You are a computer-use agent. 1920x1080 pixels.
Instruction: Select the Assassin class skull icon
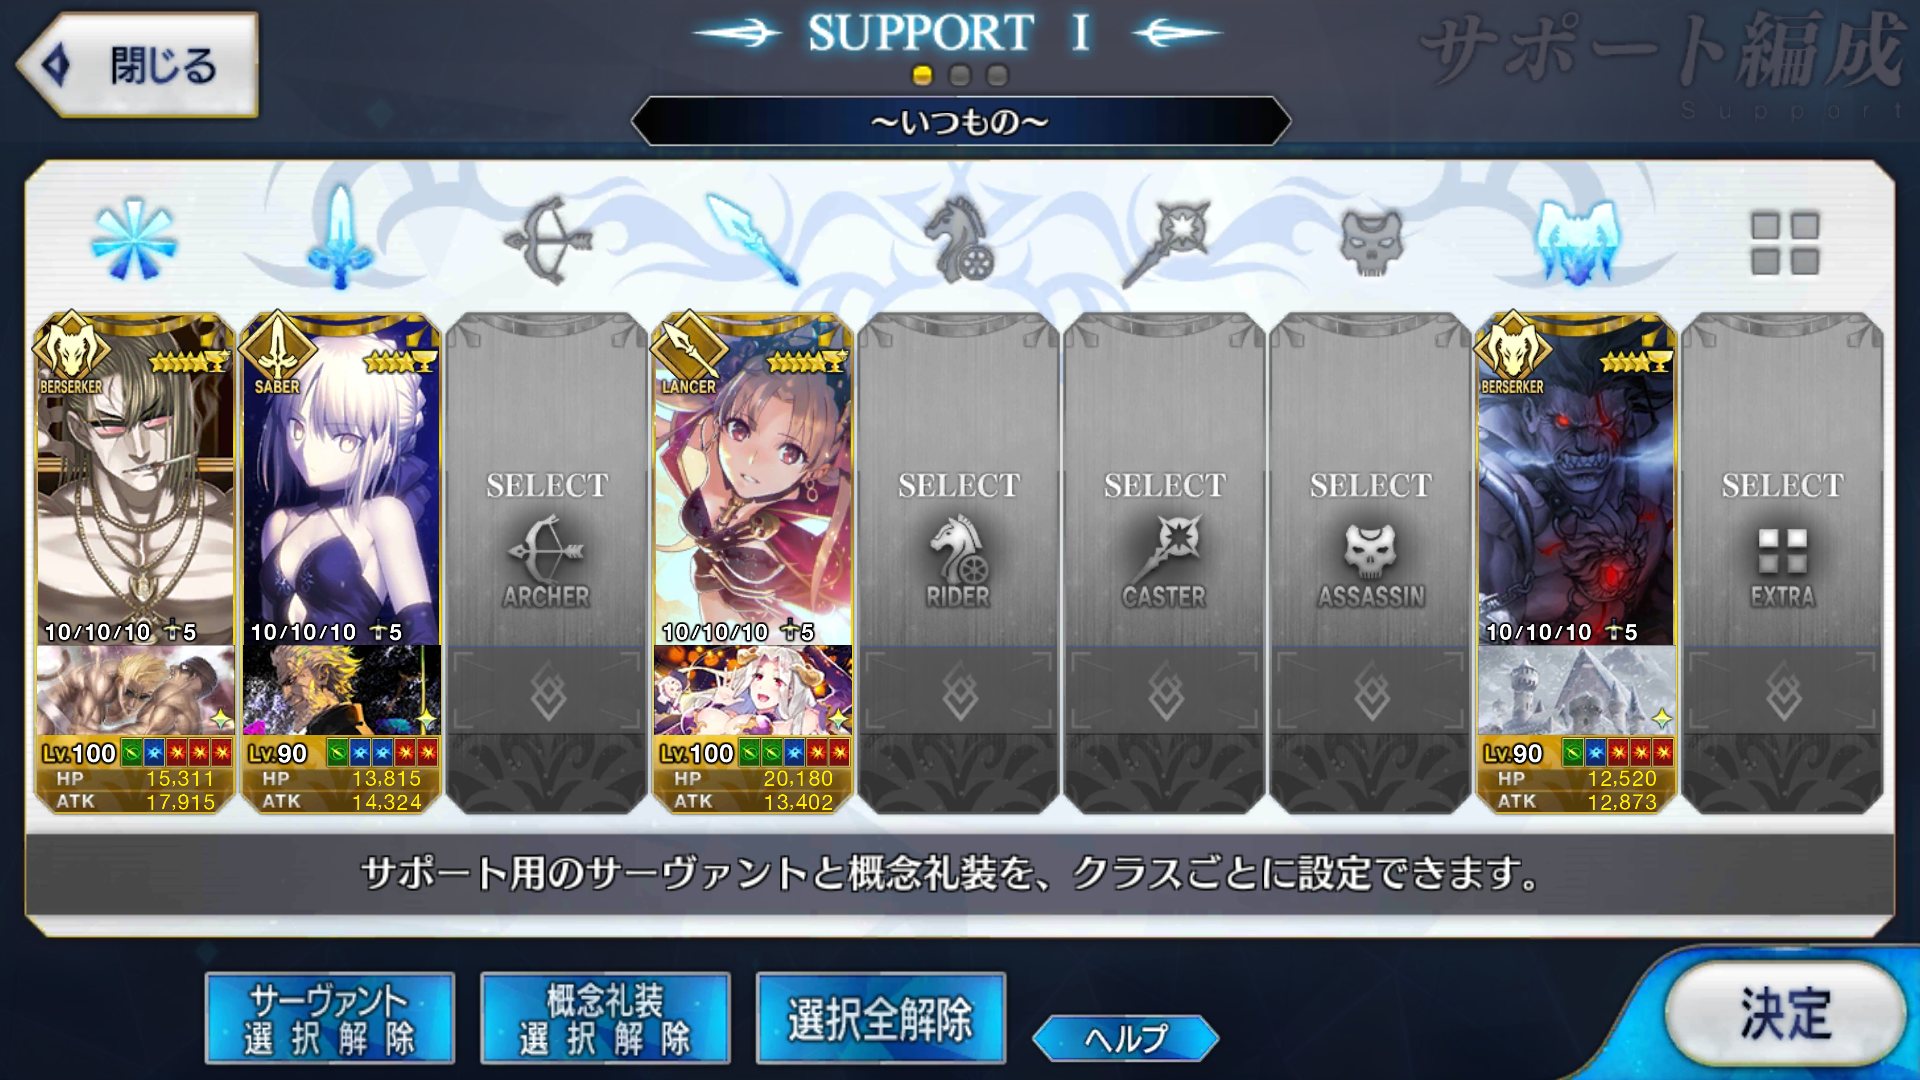[1371, 242]
